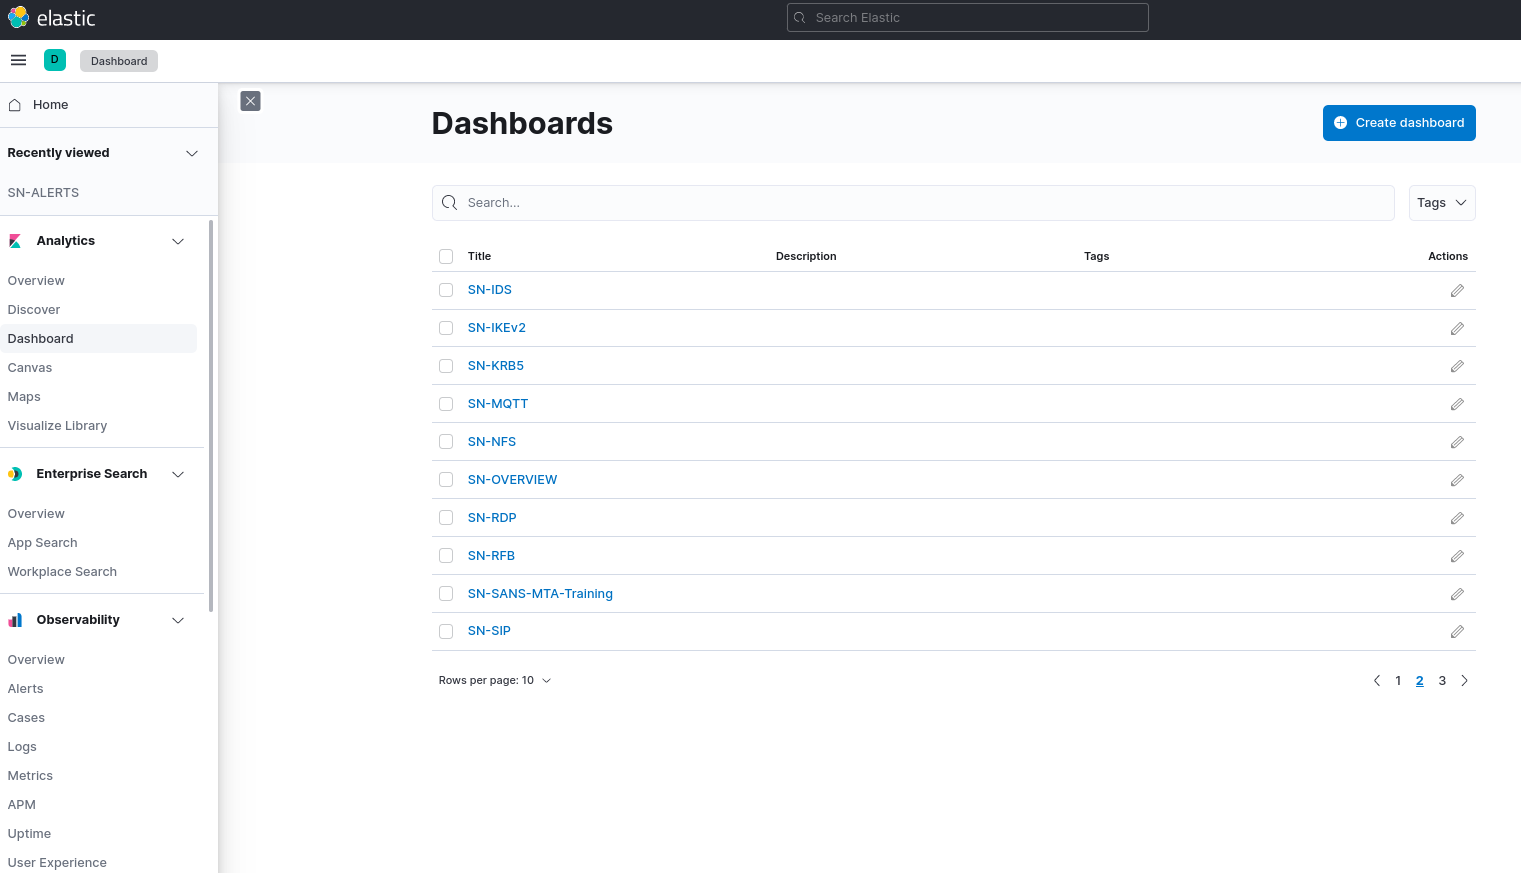Go to Visualize Library
Screen dimensions: 1521x873
[x=57, y=426]
